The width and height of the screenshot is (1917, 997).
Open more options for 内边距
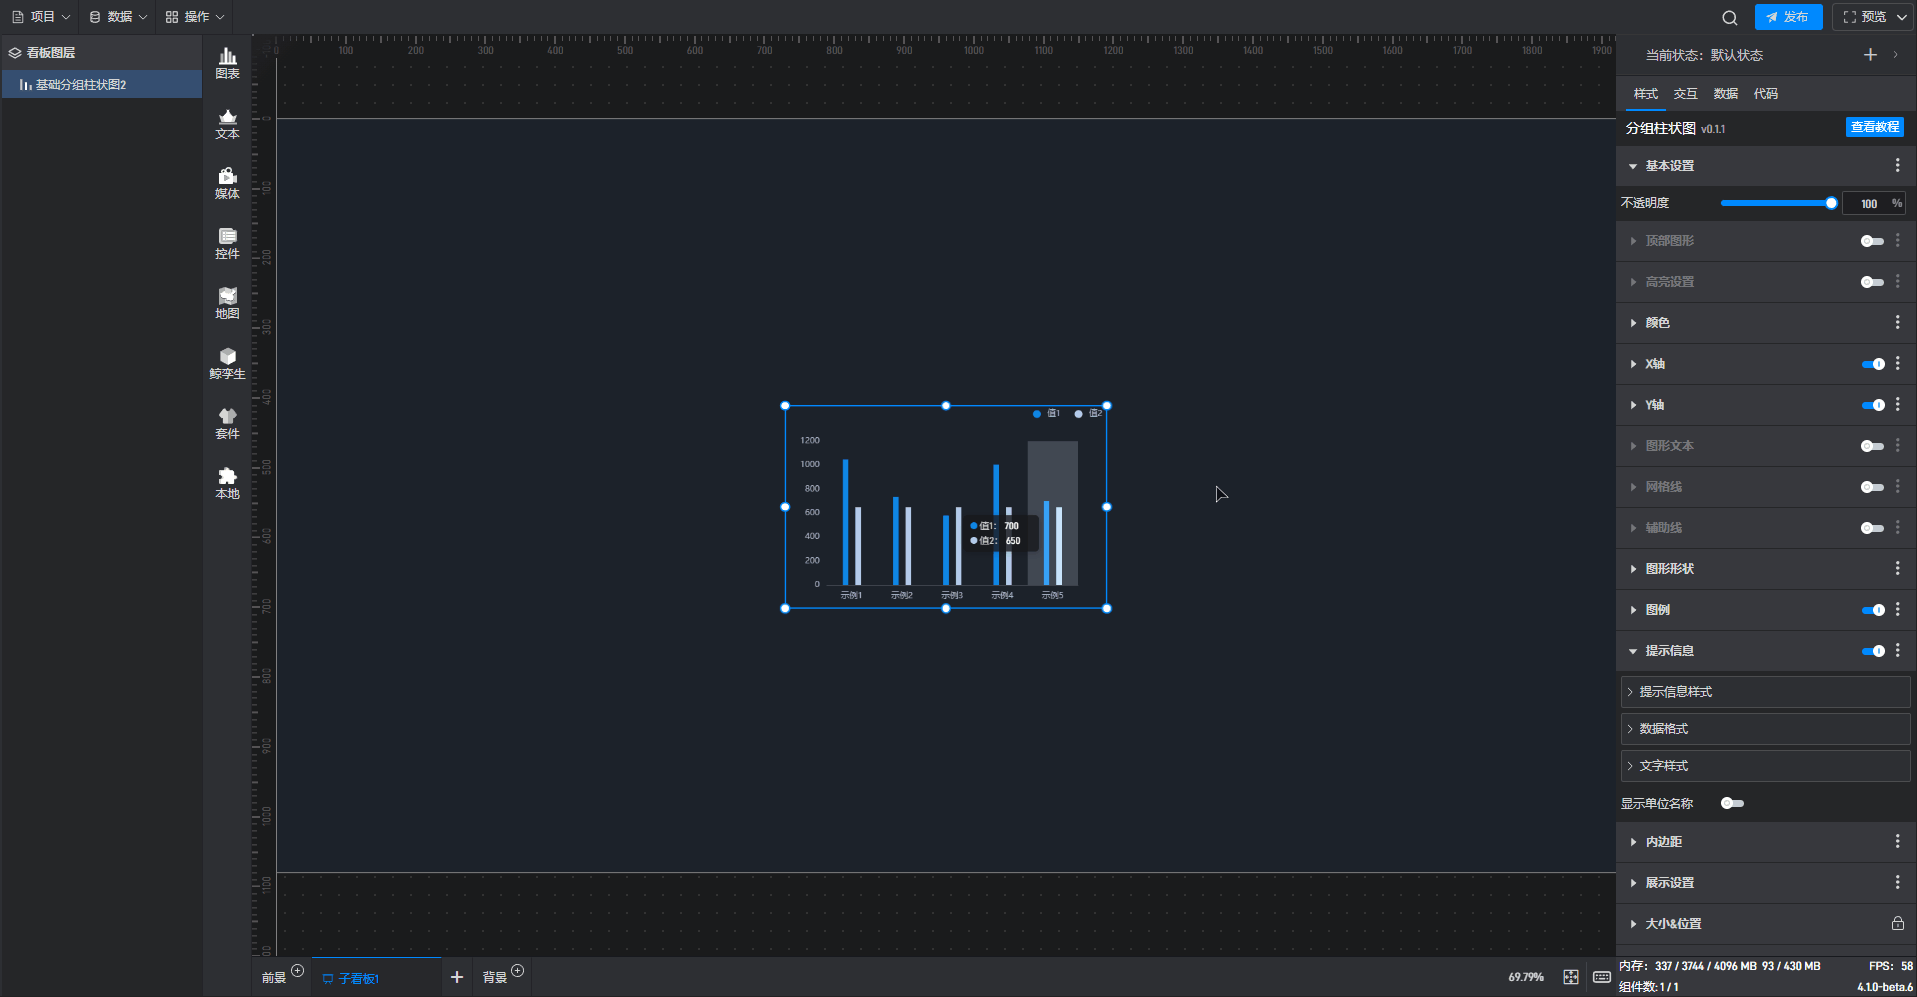[x=1897, y=841]
